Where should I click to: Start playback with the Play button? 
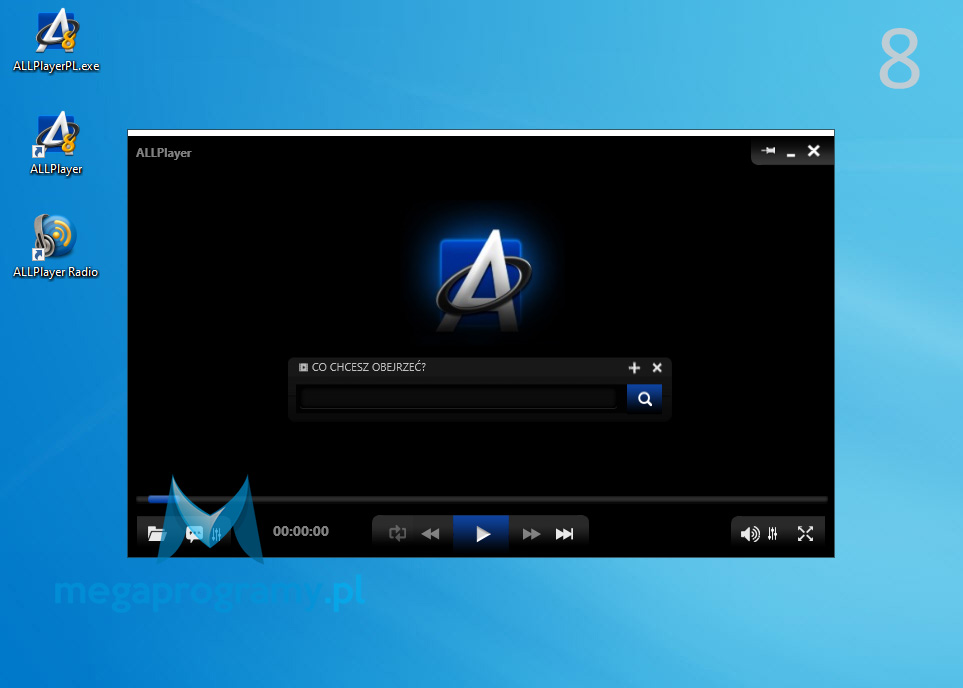(x=481, y=533)
